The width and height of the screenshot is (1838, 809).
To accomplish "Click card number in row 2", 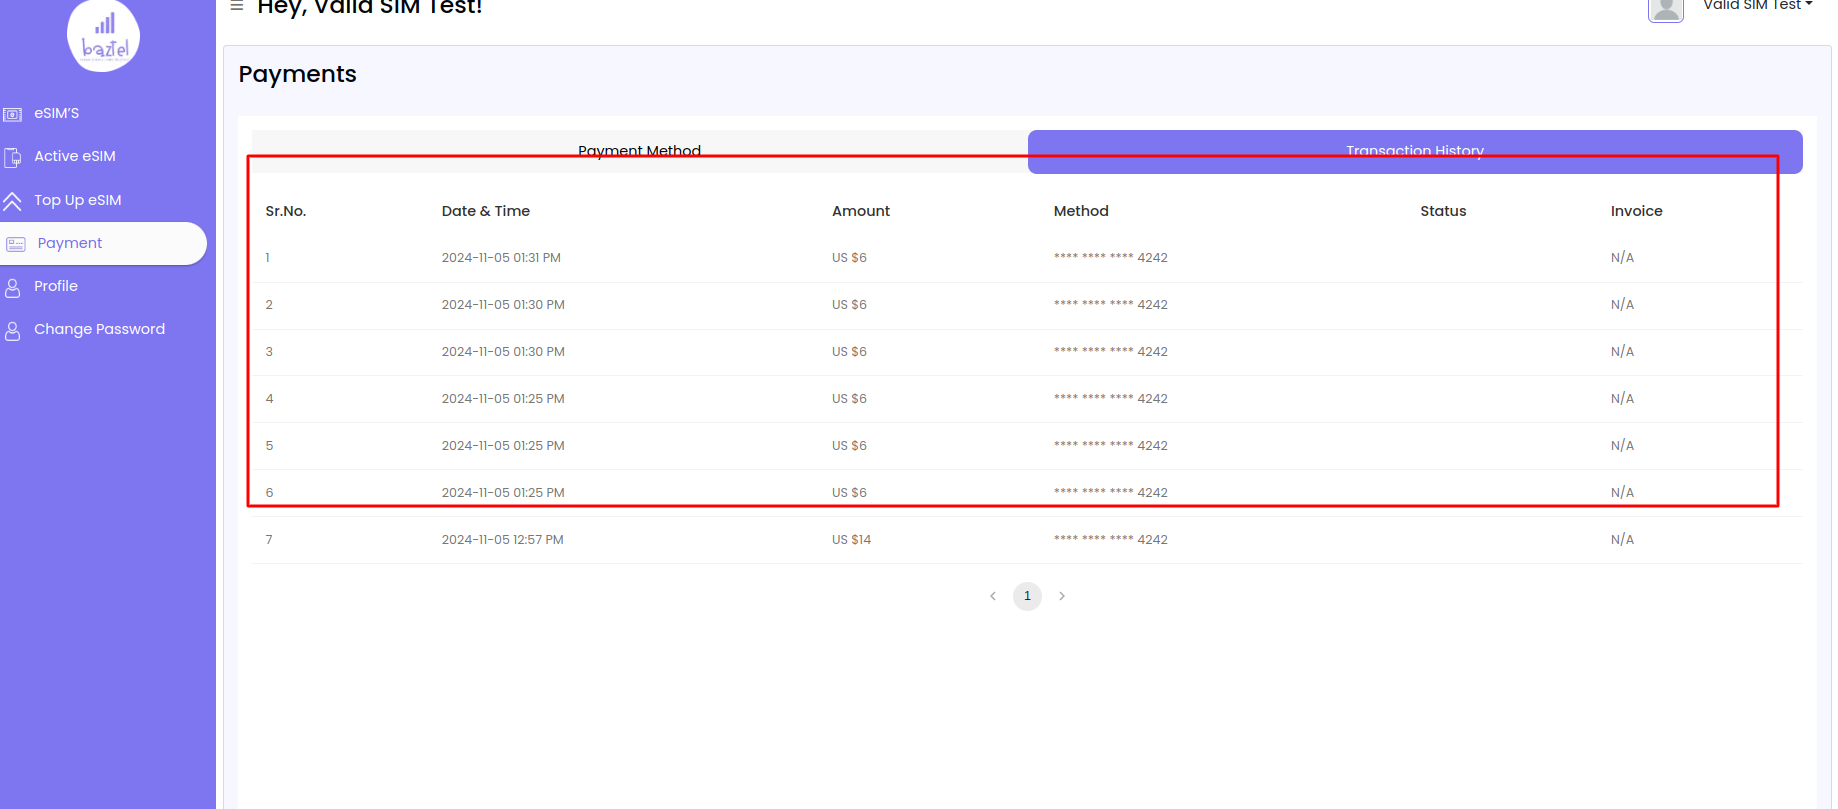I will pos(1111,305).
